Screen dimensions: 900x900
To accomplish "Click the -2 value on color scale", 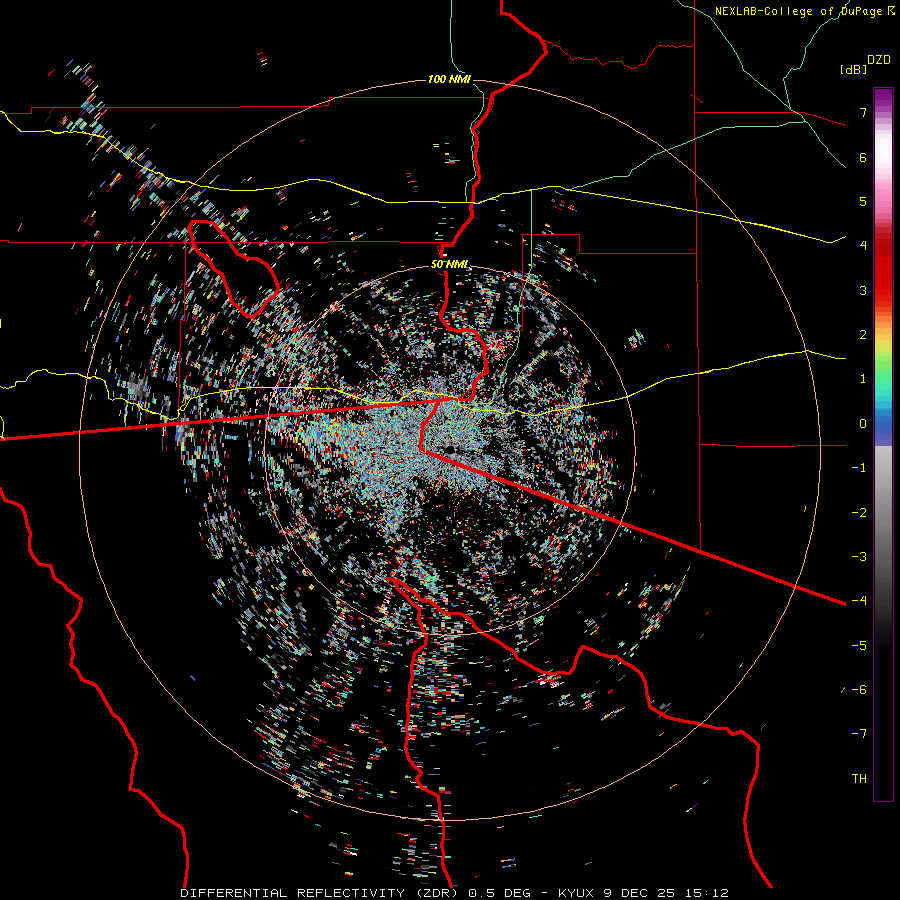I will [x=859, y=512].
